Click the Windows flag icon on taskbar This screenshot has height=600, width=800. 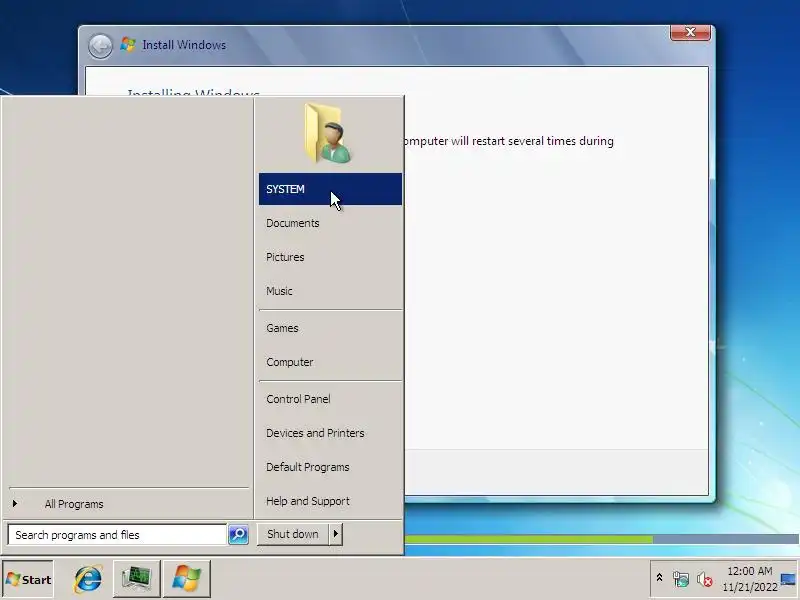(187, 579)
